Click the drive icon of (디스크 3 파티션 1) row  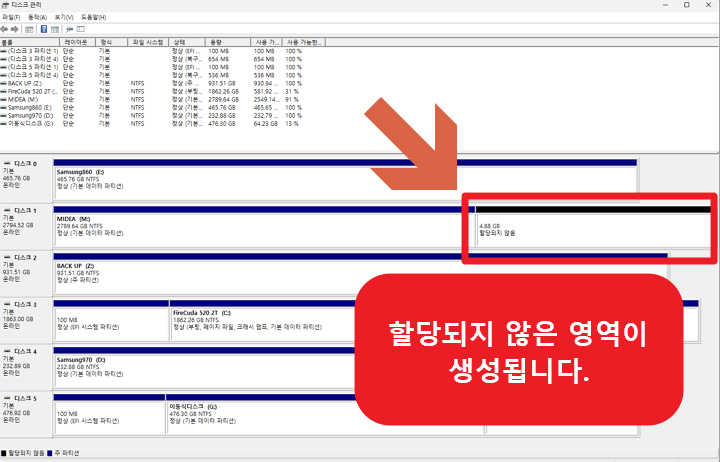click(x=4, y=51)
